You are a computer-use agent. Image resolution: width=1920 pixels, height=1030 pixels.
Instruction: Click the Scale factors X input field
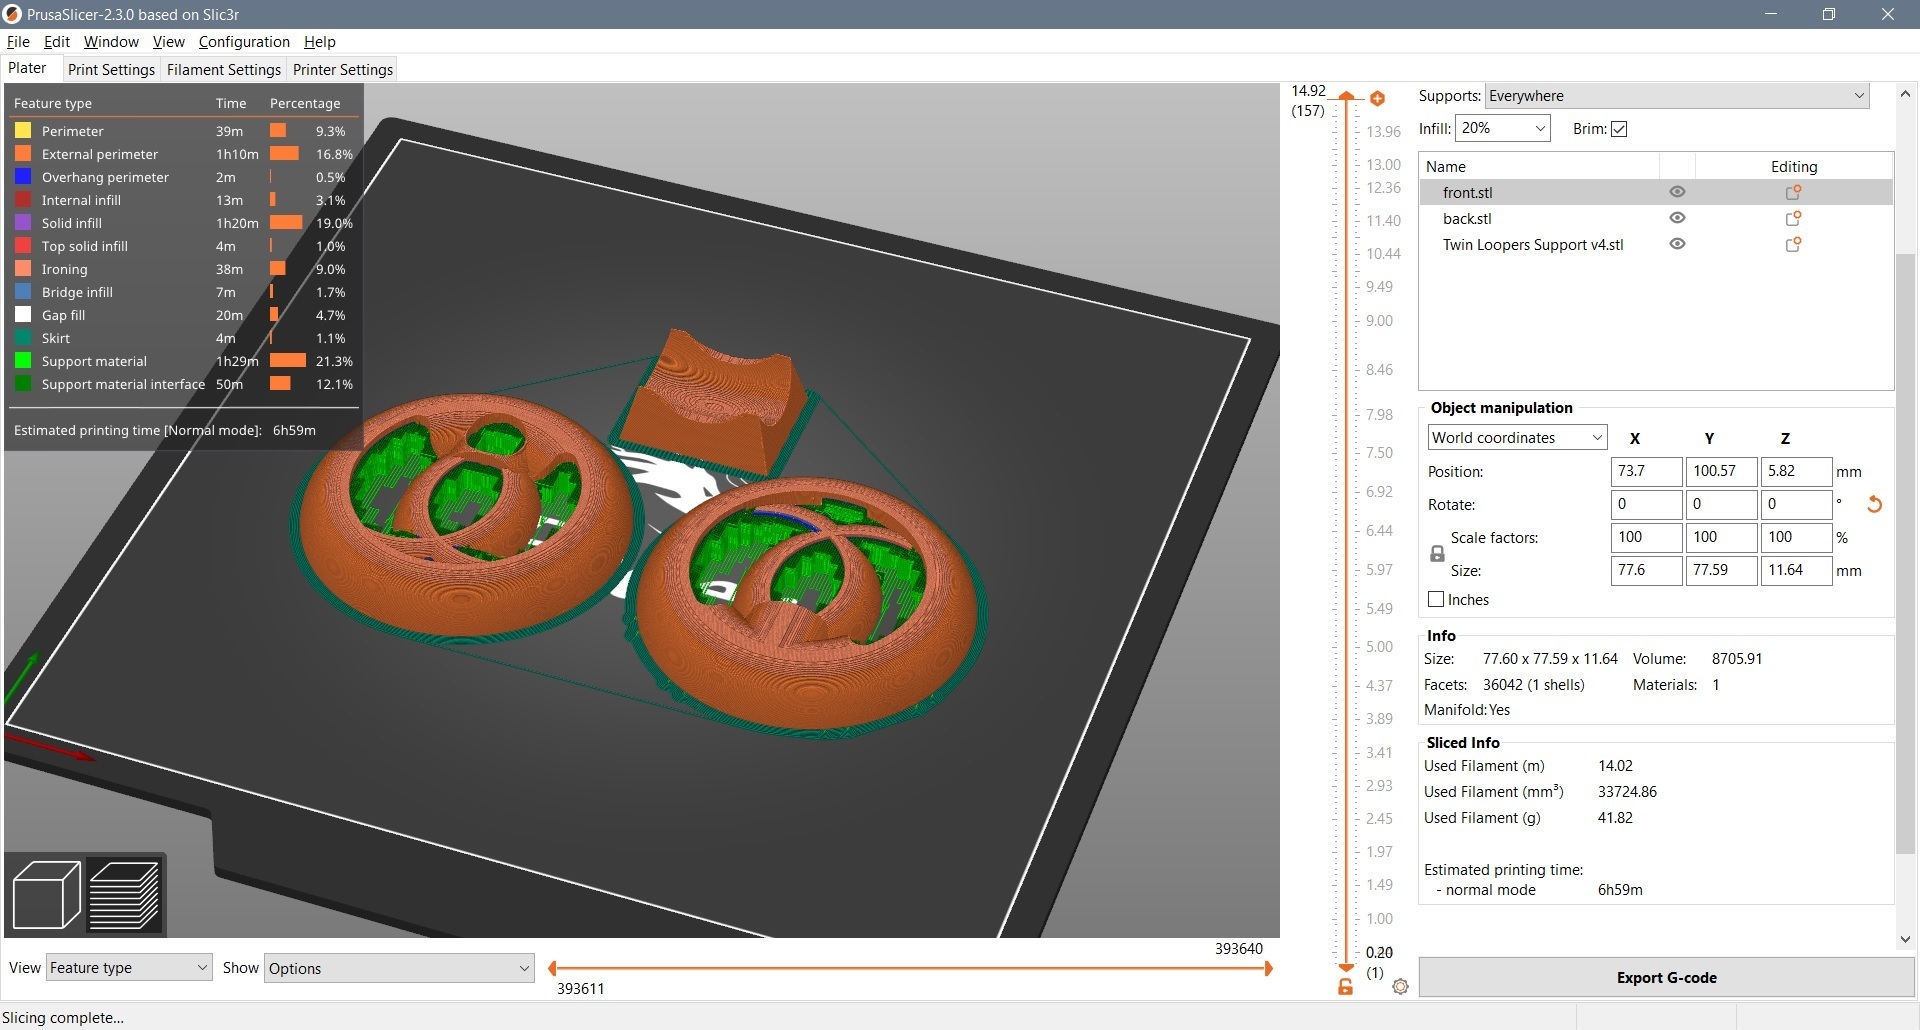(1646, 537)
